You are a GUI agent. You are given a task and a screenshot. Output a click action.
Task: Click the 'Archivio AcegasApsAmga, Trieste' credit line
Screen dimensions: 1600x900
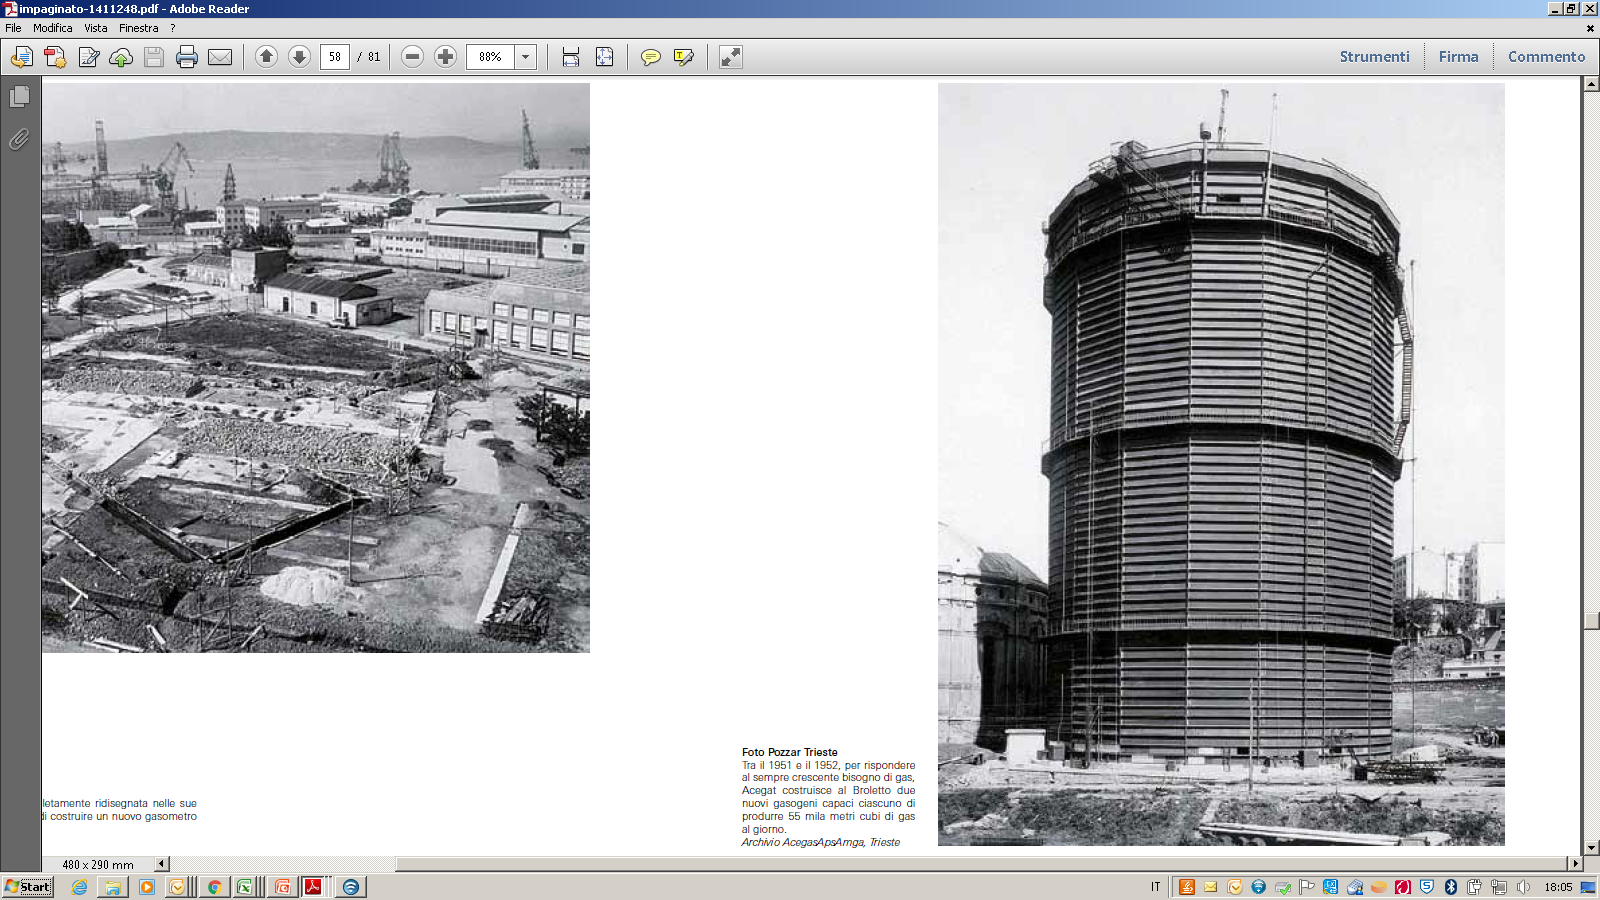[821, 842]
